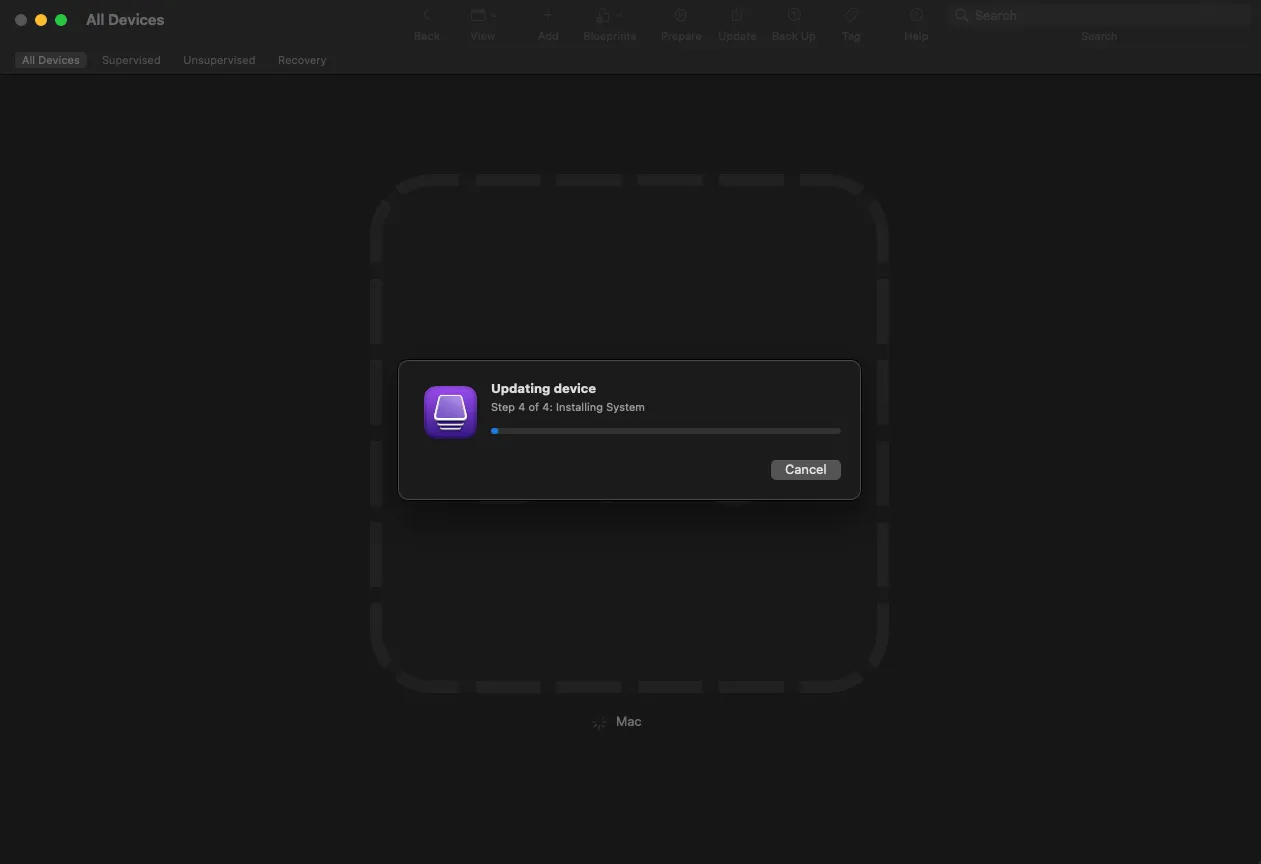1261x864 pixels.
Task: Select the Mac device label
Action: click(x=628, y=721)
